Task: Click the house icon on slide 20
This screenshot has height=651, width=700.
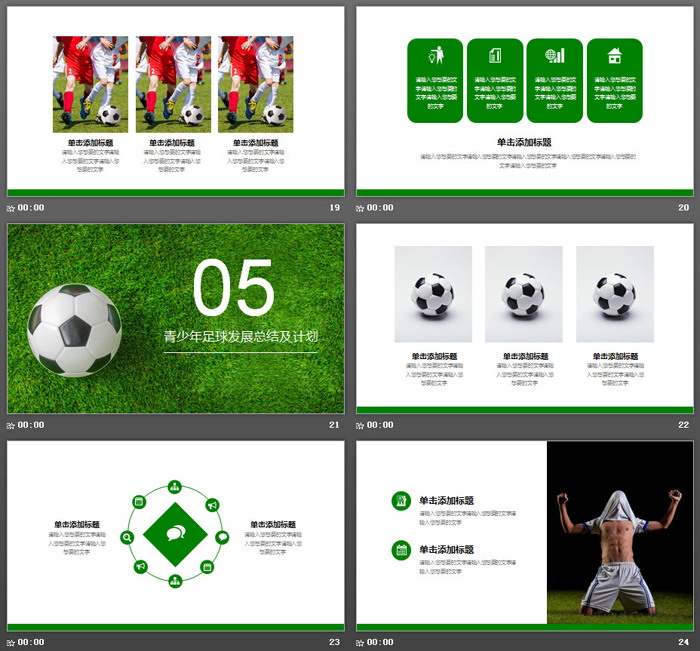Action: [x=614, y=56]
